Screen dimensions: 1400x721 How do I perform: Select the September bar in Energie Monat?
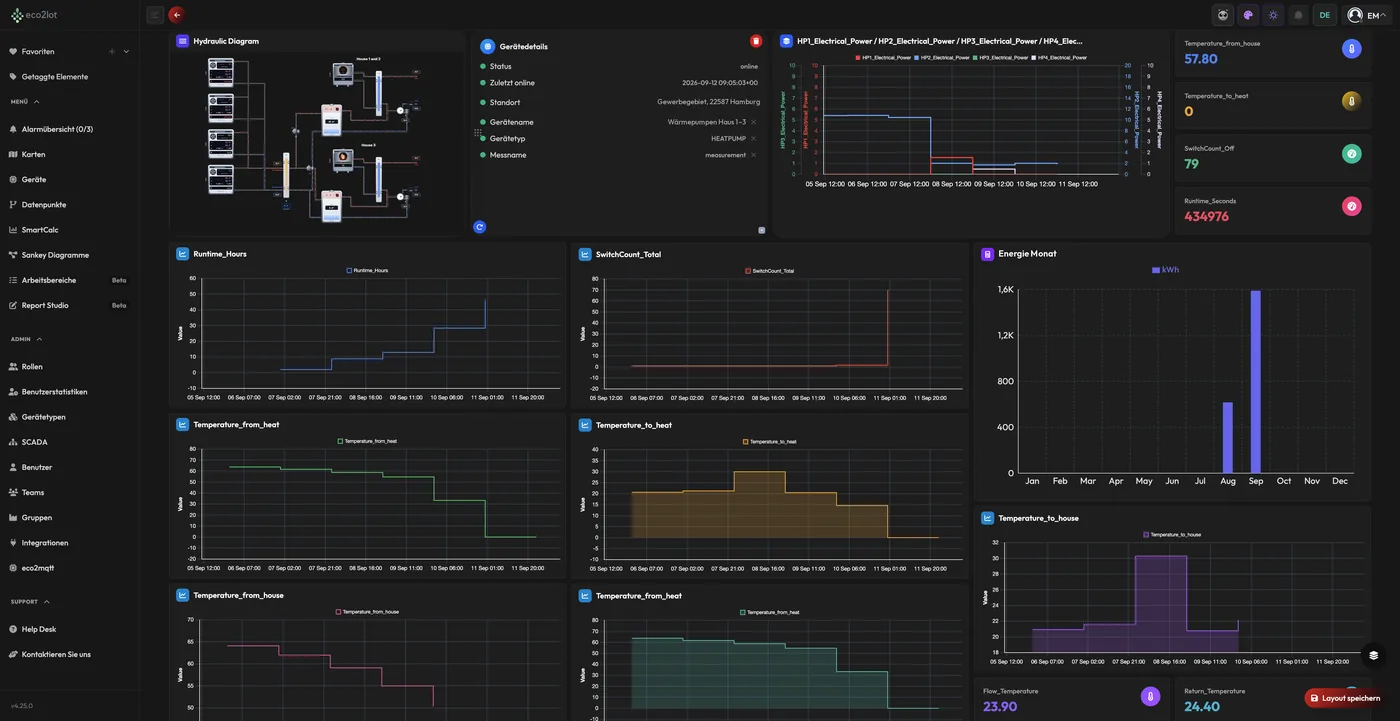[x=1256, y=382]
